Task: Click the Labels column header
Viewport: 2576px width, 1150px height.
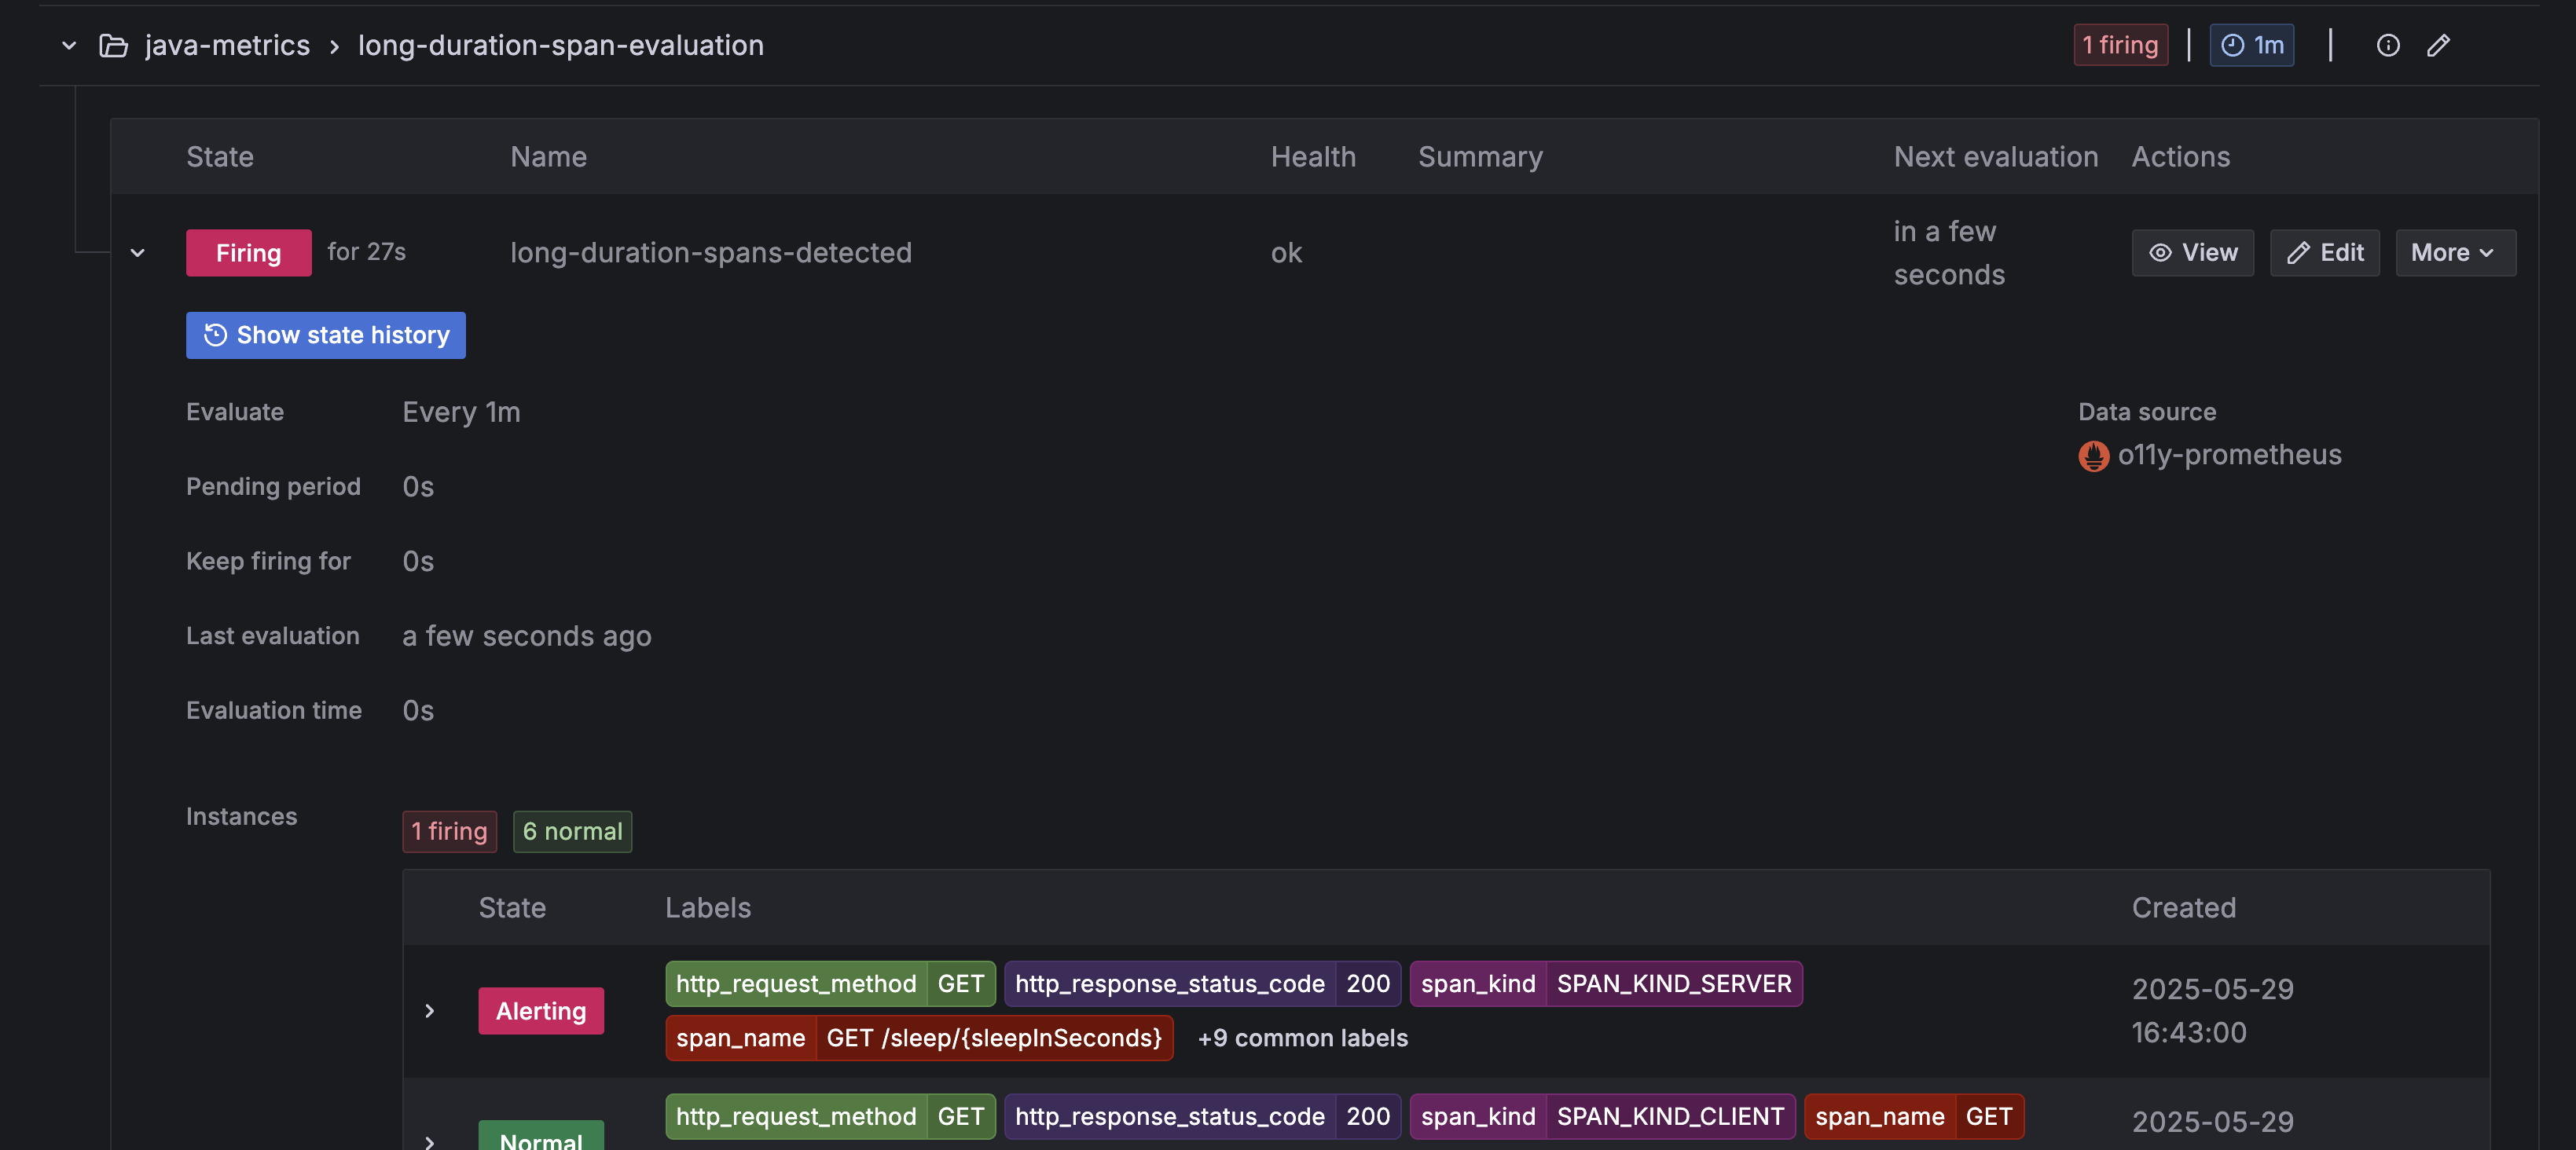Action: (707, 908)
